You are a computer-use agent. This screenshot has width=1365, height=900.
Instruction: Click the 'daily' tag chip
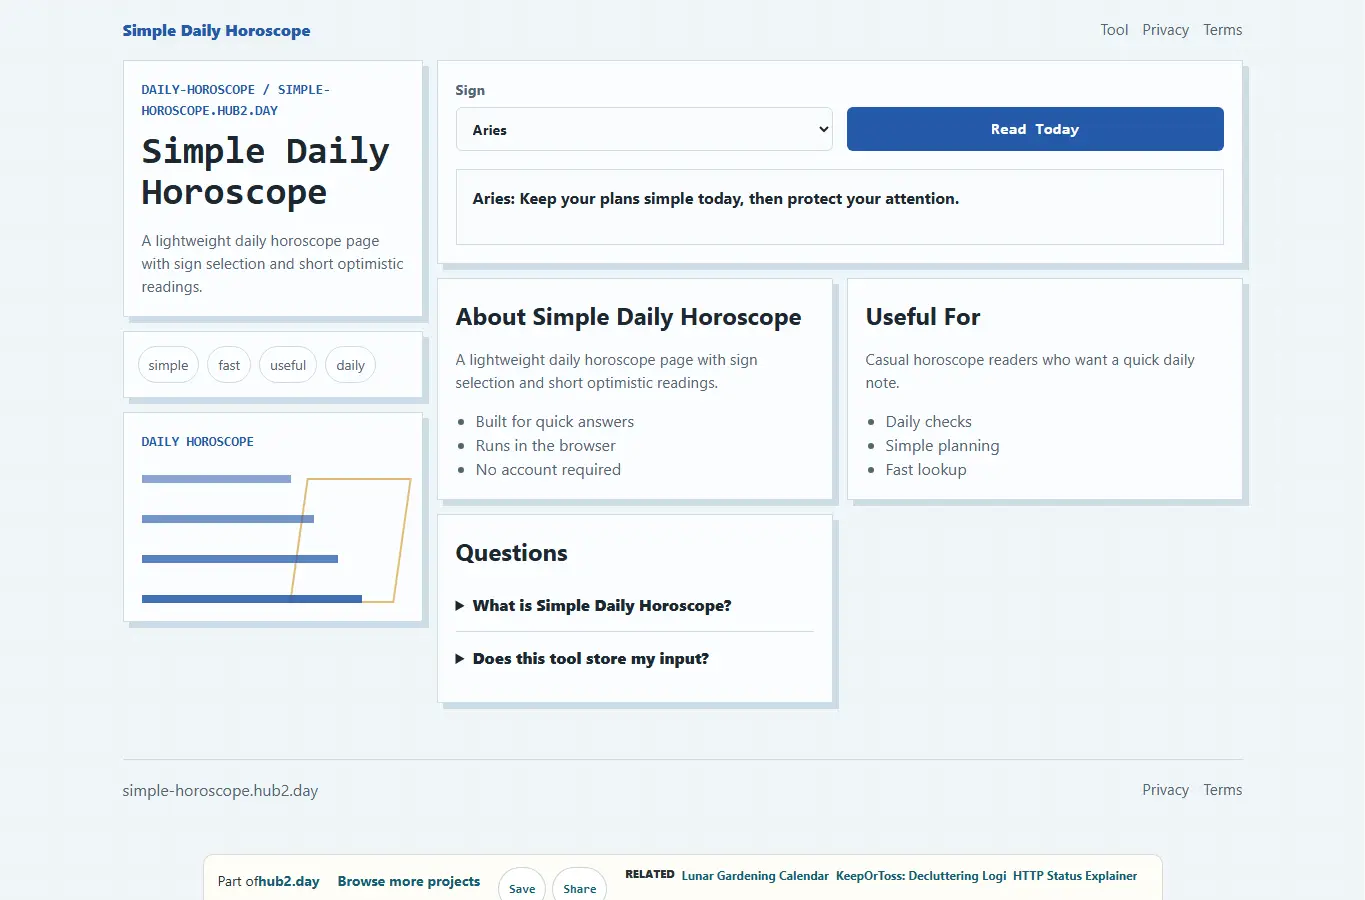coord(350,365)
